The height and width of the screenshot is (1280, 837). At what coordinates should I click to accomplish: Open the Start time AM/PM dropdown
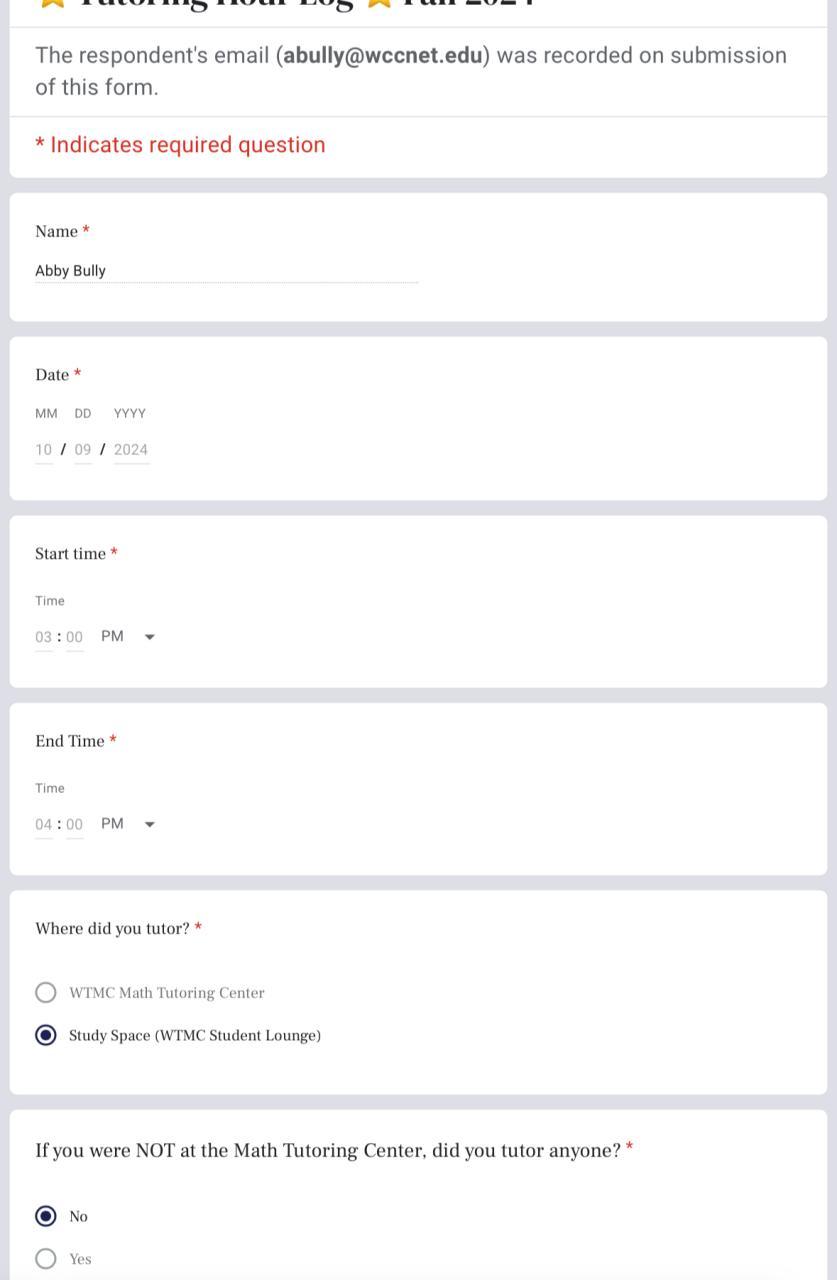(x=128, y=637)
